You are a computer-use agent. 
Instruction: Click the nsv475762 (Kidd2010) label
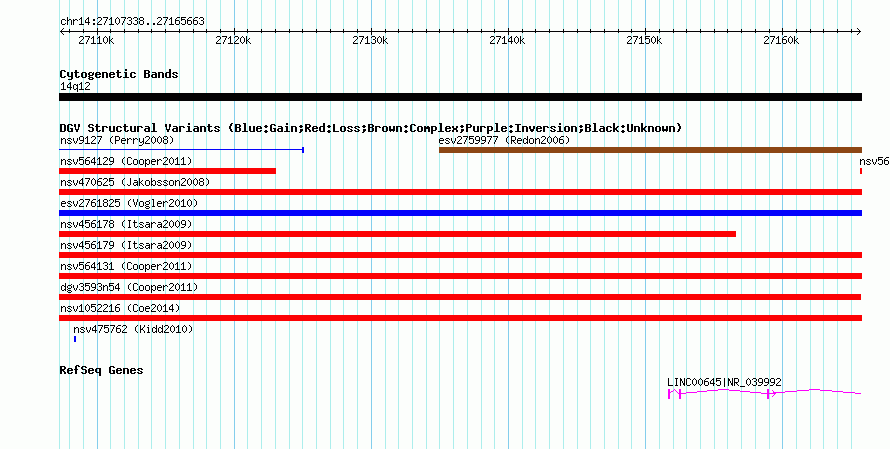click(x=133, y=329)
